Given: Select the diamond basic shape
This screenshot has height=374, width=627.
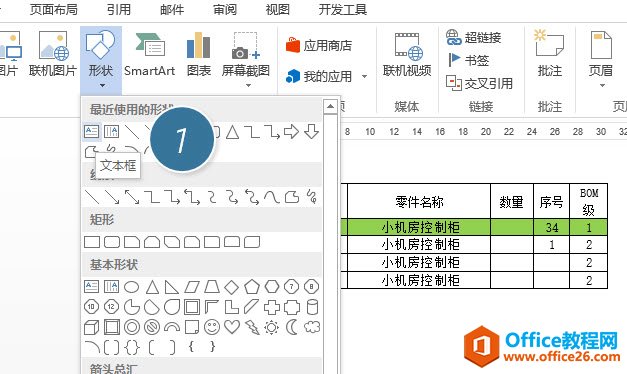Looking at the screenshot, I should click(x=232, y=287).
